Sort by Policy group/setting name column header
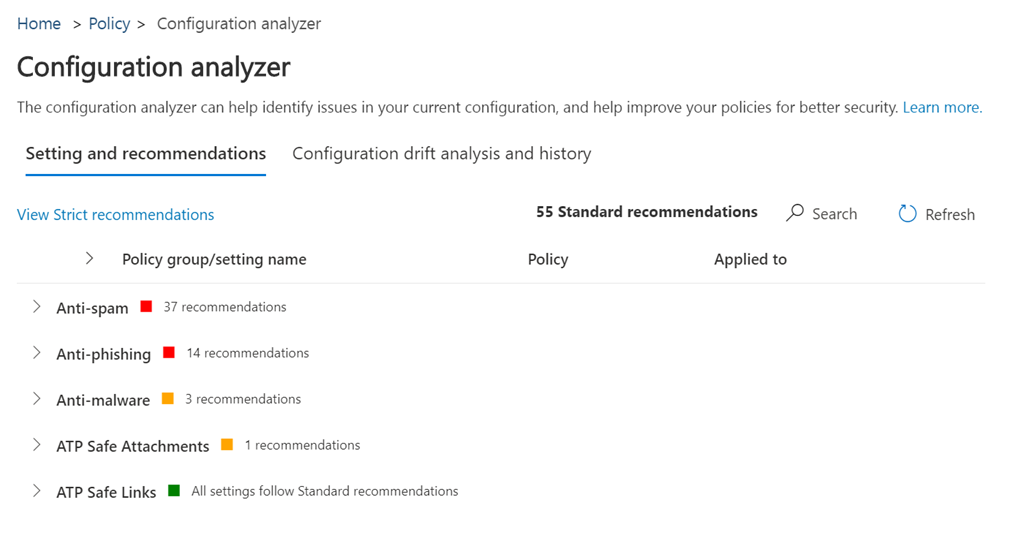The image size is (1024, 546). click(214, 259)
